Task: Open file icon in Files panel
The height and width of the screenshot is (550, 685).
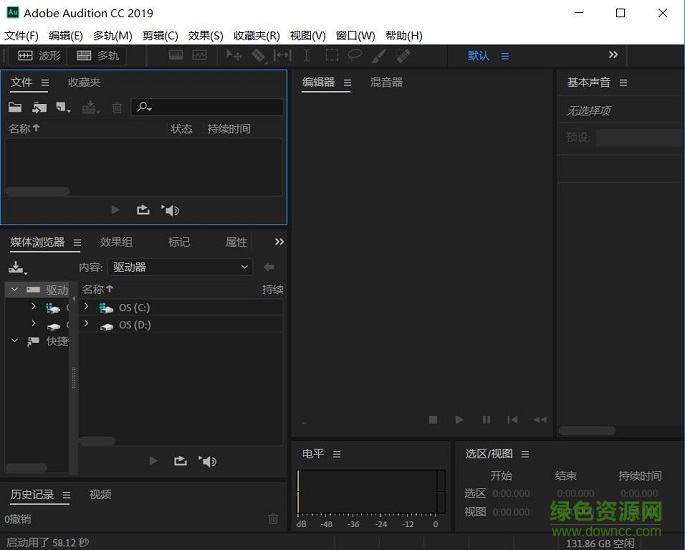Action: point(15,107)
